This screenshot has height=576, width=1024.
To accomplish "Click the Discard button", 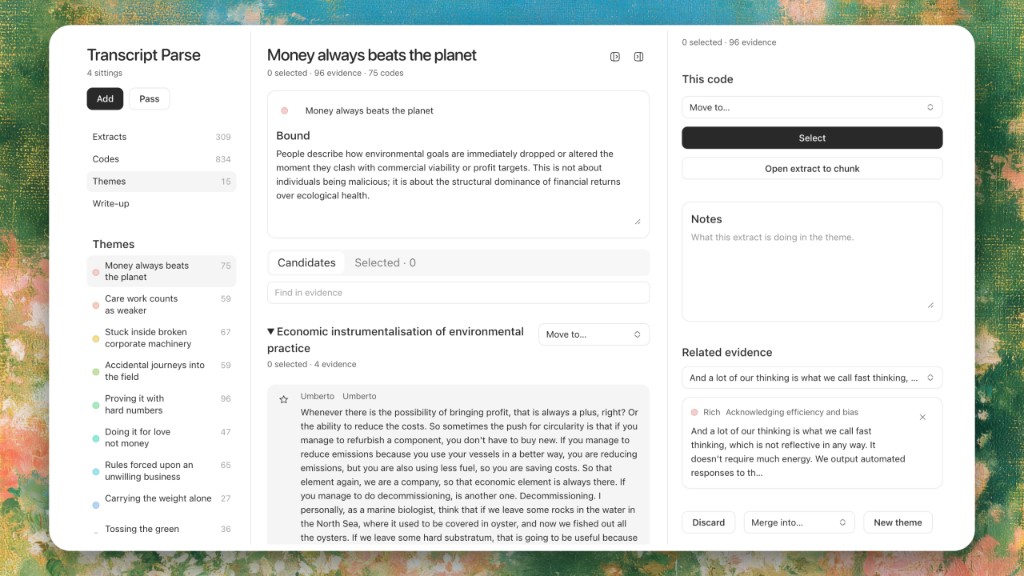I will coord(709,522).
